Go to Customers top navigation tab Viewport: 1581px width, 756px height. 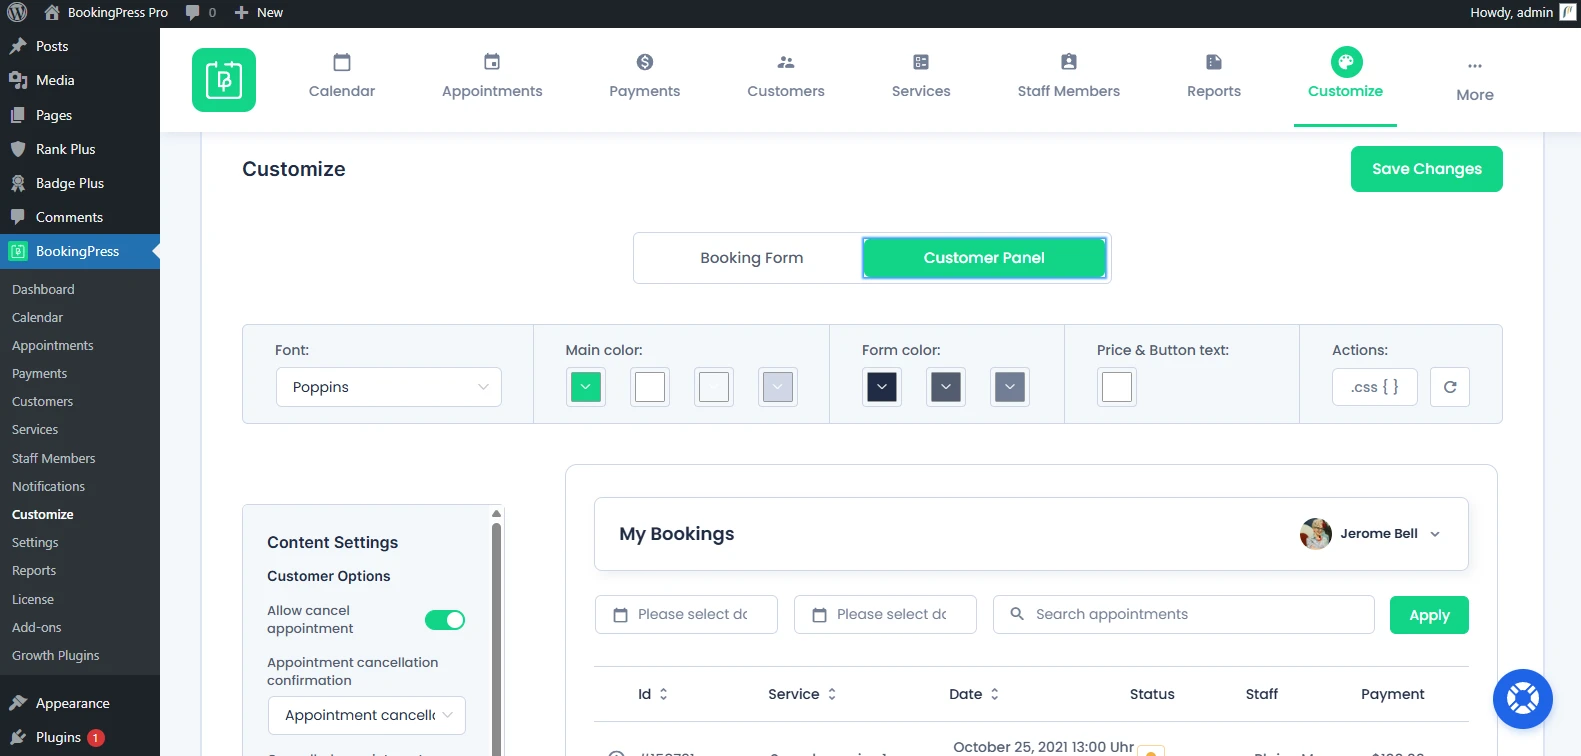click(x=786, y=77)
